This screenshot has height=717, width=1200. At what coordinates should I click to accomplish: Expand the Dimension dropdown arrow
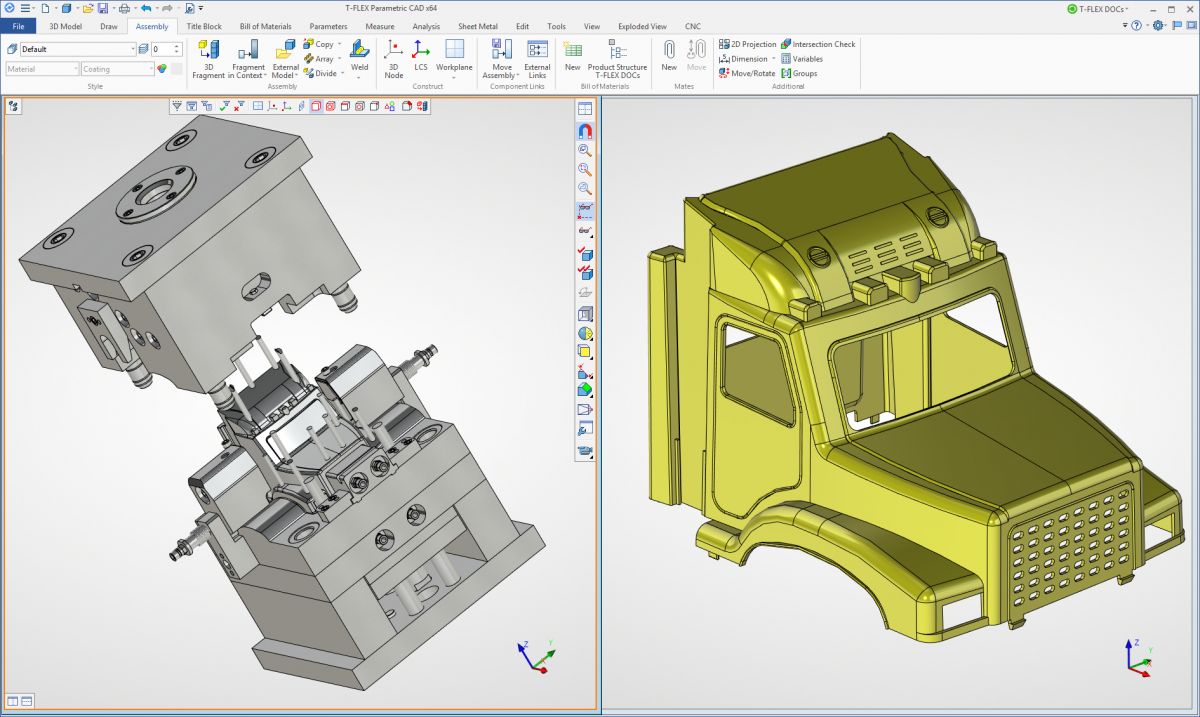[774, 59]
